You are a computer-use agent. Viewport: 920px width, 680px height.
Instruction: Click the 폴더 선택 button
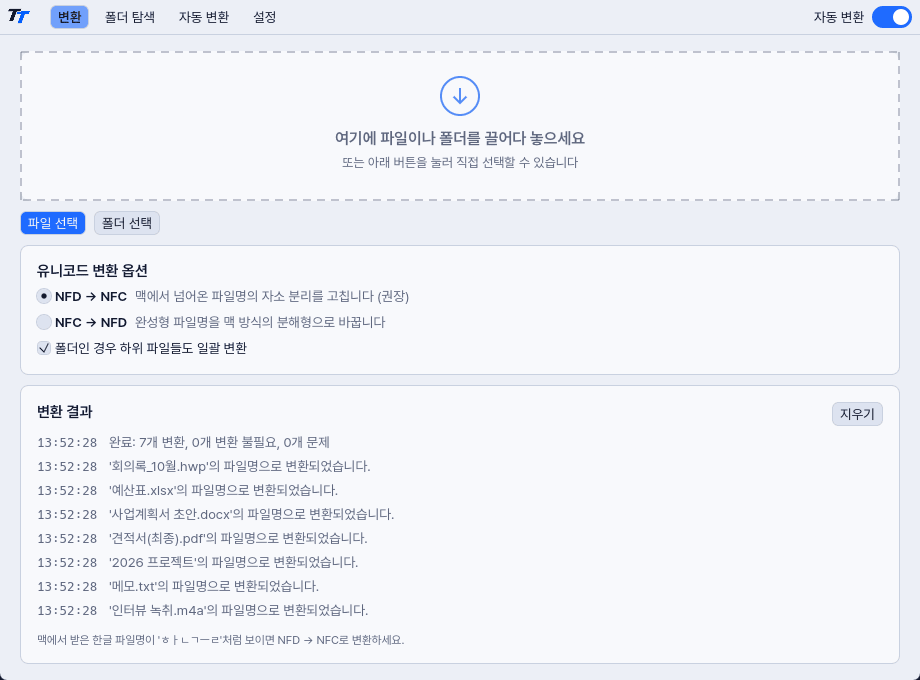tap(127, 223)
